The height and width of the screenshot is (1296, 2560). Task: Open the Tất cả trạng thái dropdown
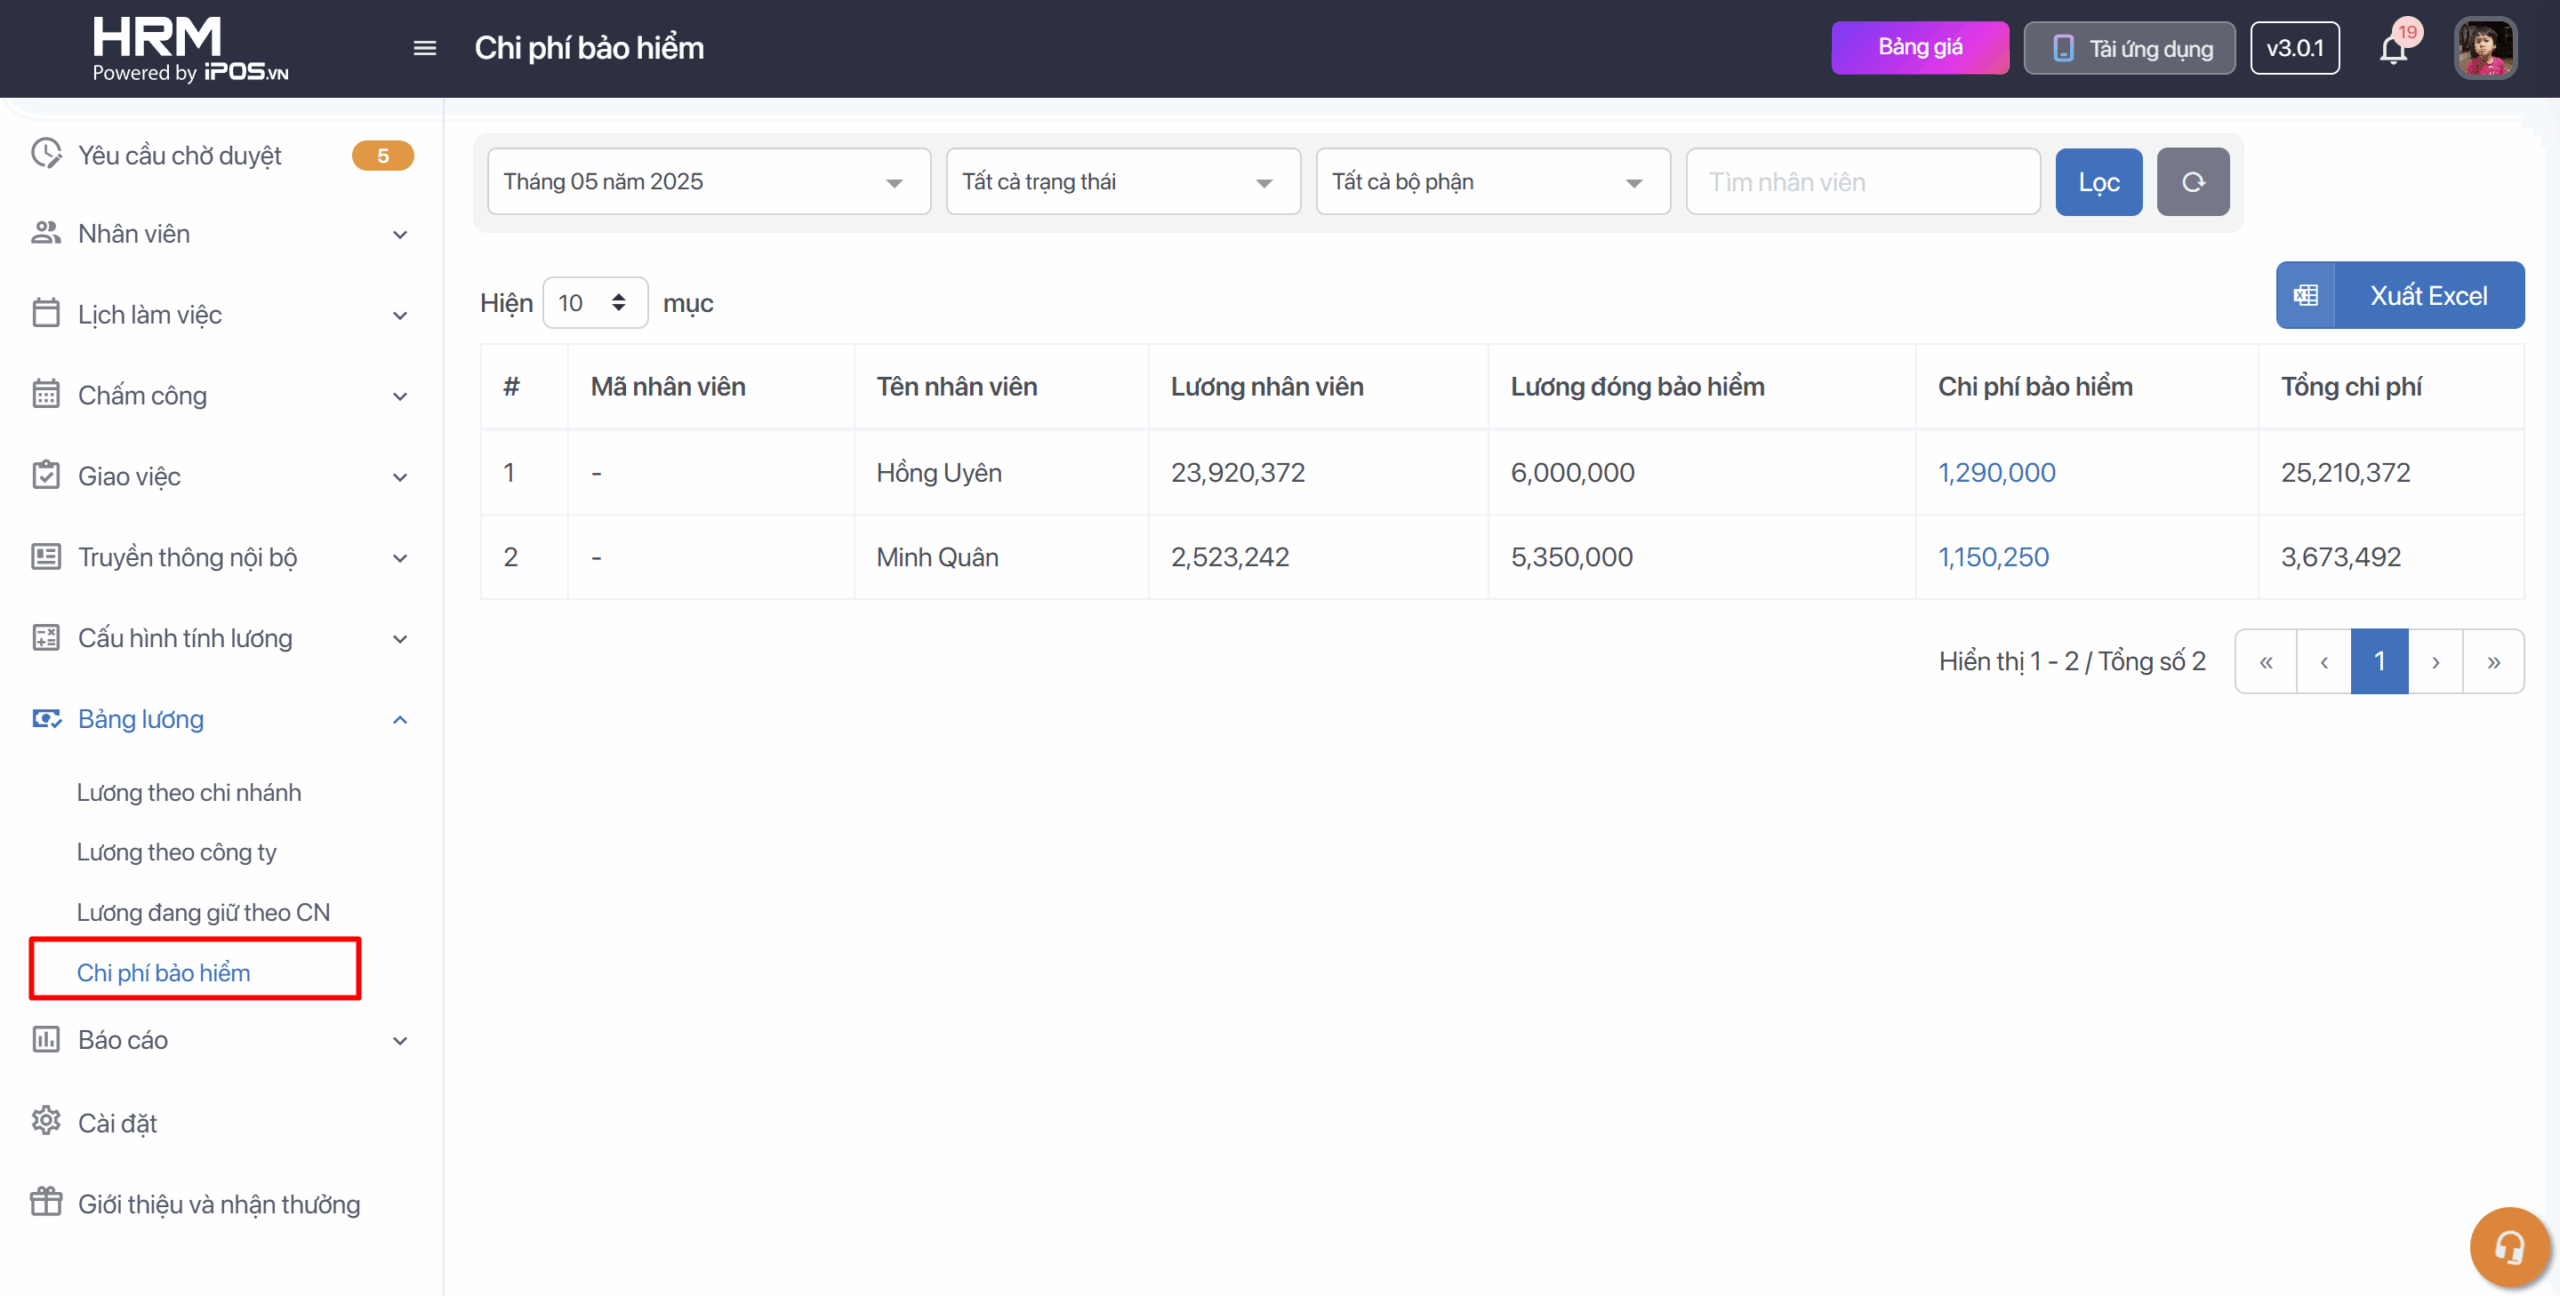[1122, 182]
